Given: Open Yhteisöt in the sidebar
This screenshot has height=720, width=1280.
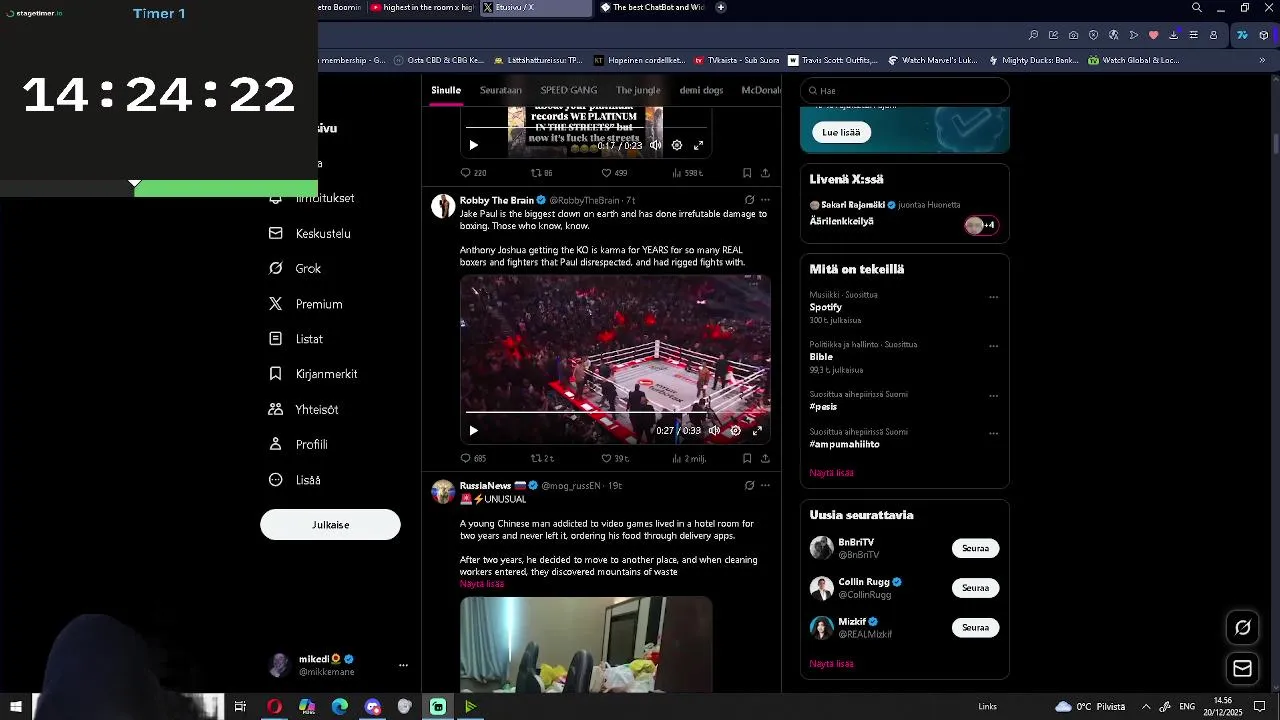Looking at the screenshot, I should pos(304,409).
